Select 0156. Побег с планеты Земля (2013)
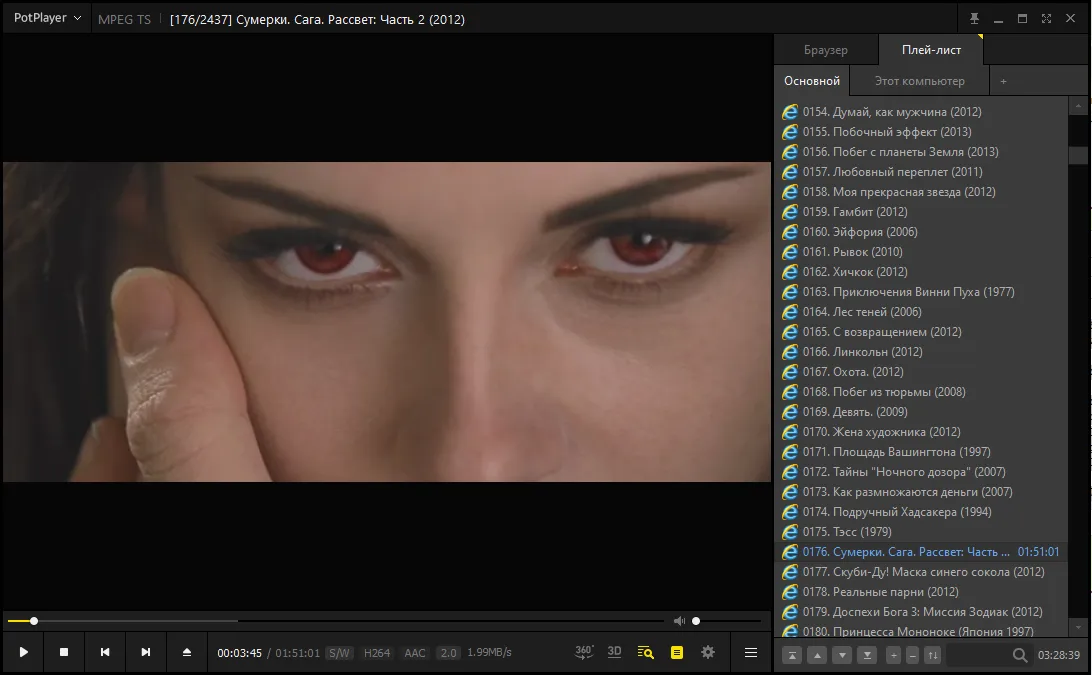Viewport: 1092px width, 675px height. tap(920, 152)
